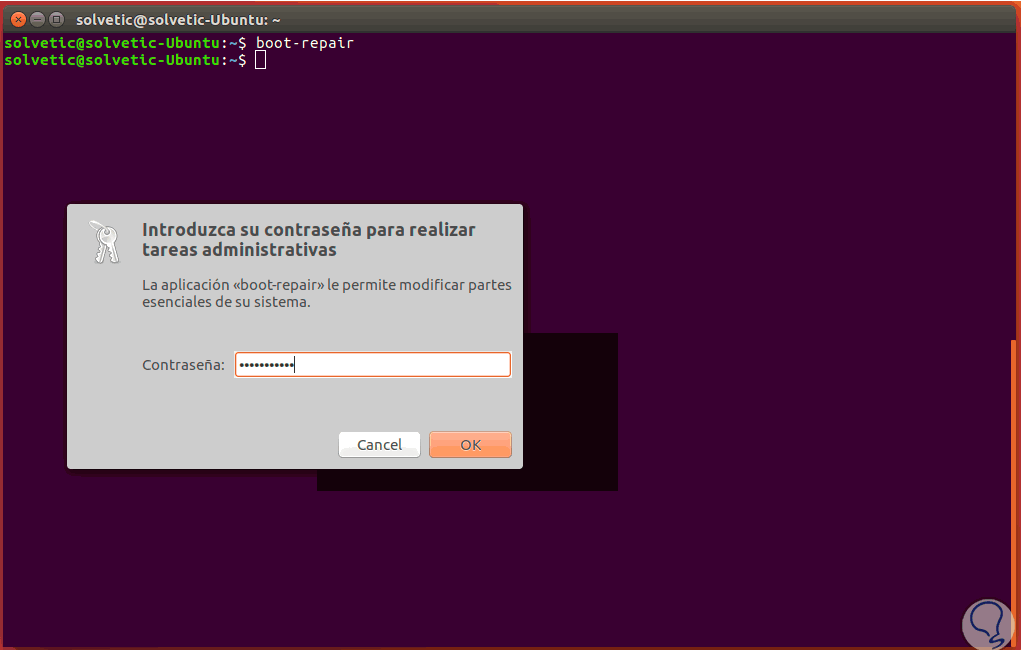
Task: Click heading Introduzca su contraseña
Action: coord(309,240)
